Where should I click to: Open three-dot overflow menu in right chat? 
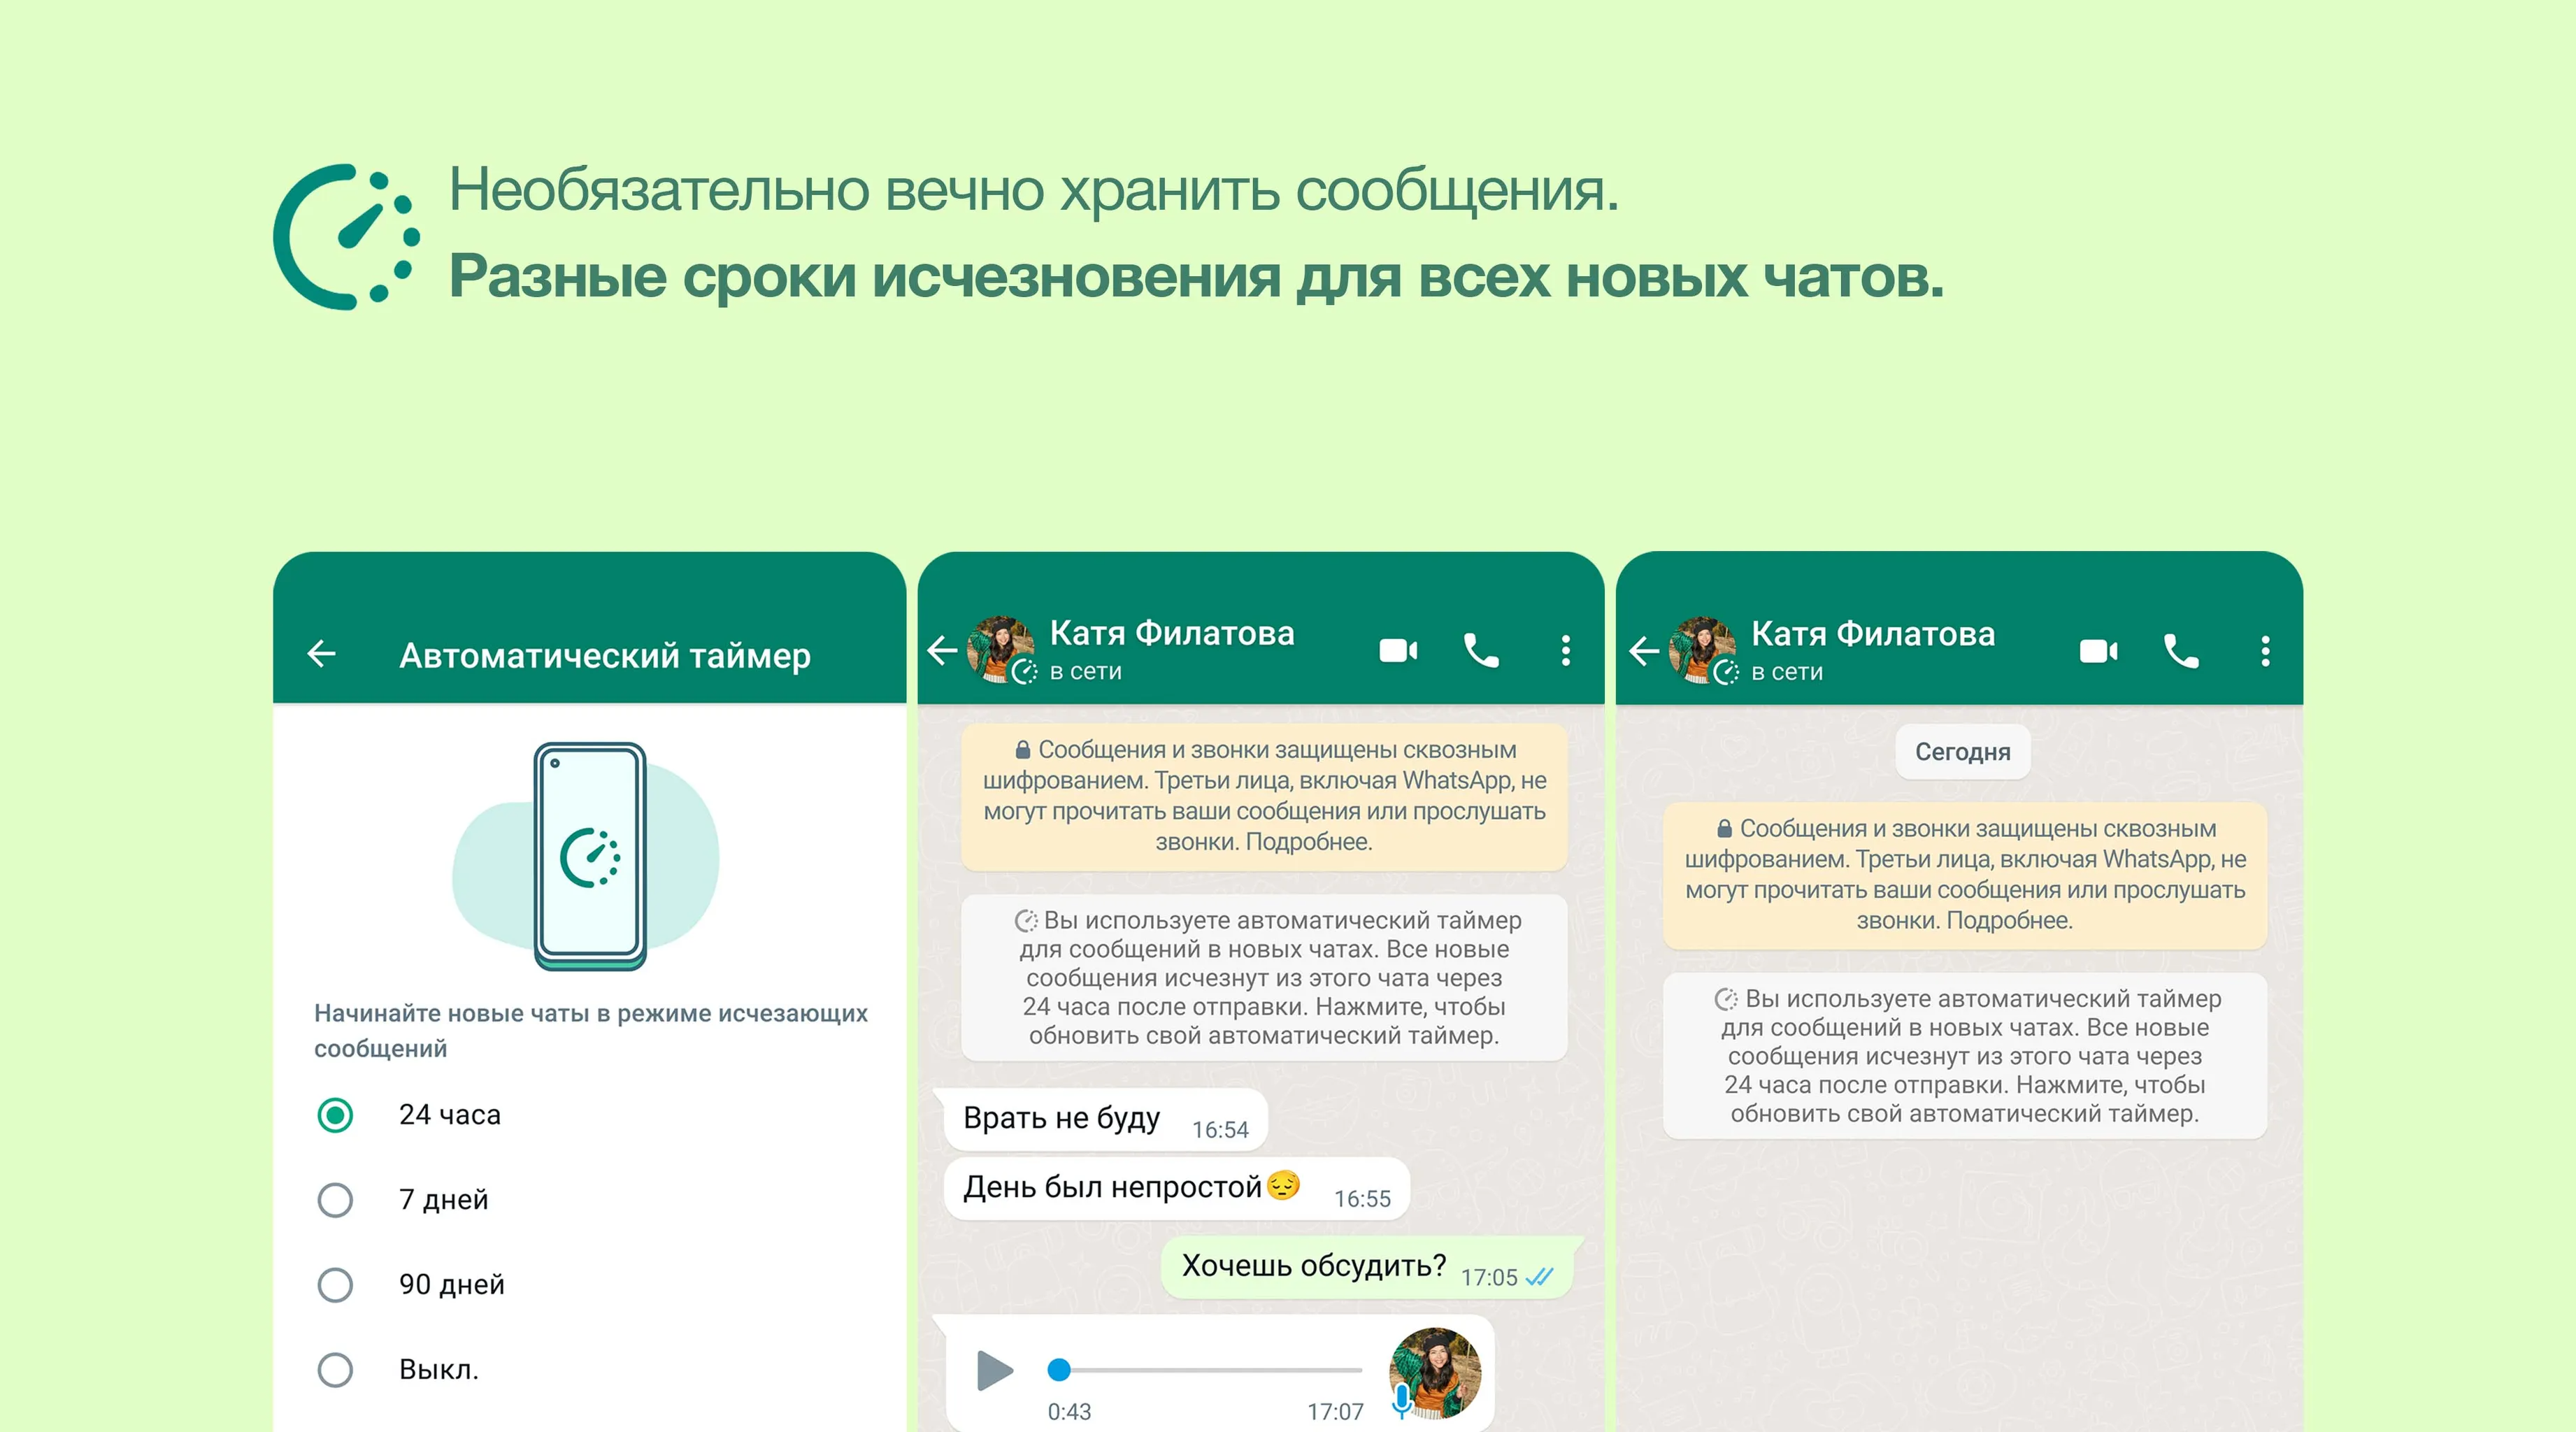tap(2265, 652)
